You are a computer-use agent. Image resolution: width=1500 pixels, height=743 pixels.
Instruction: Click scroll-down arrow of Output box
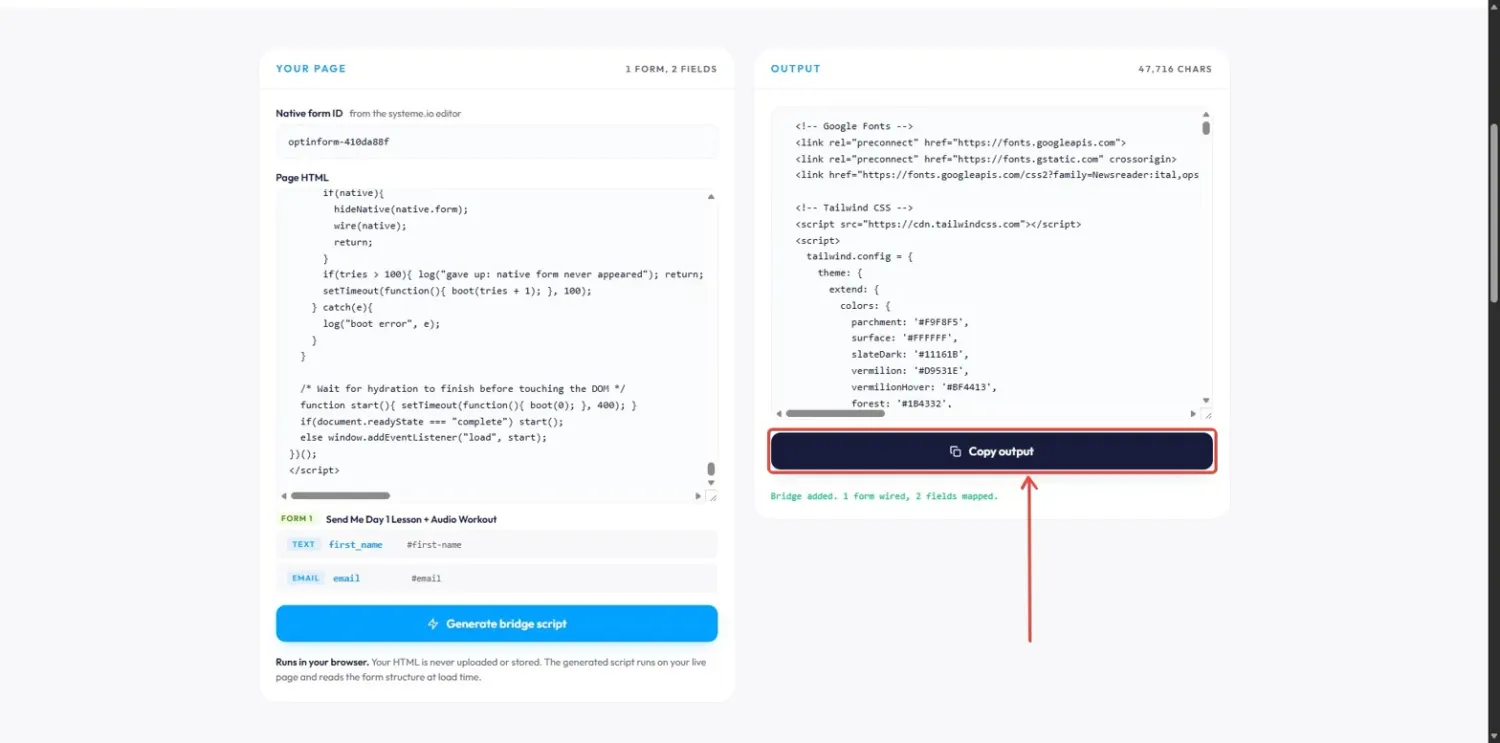(1206, 400)
